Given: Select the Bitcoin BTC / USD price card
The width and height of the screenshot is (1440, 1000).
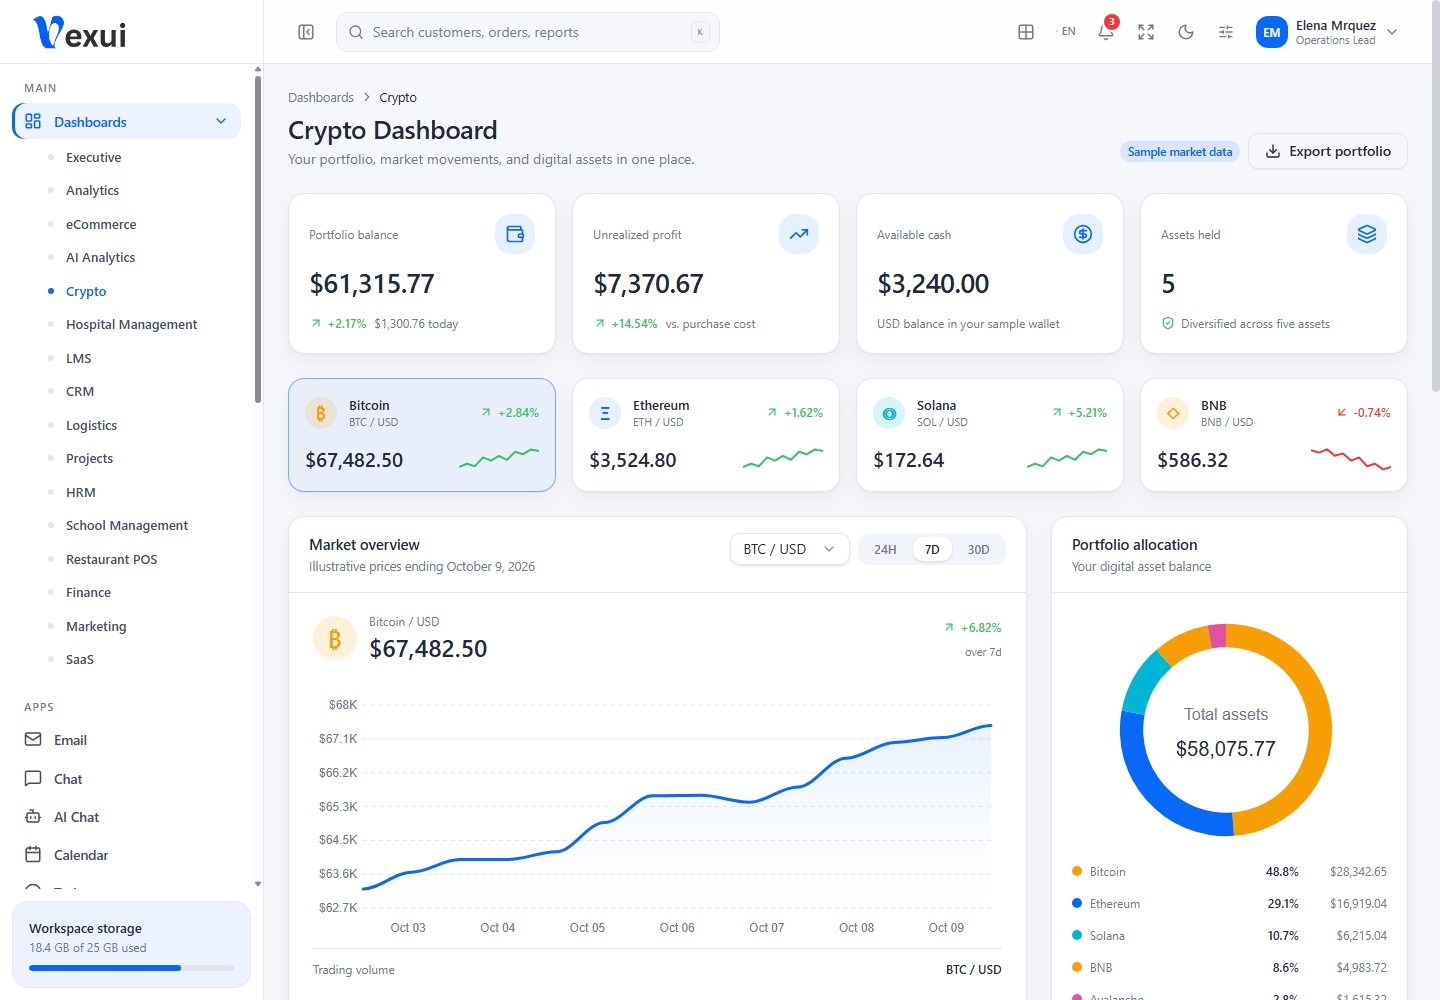Looking at the screenshot, I should [x=422, y=435].
